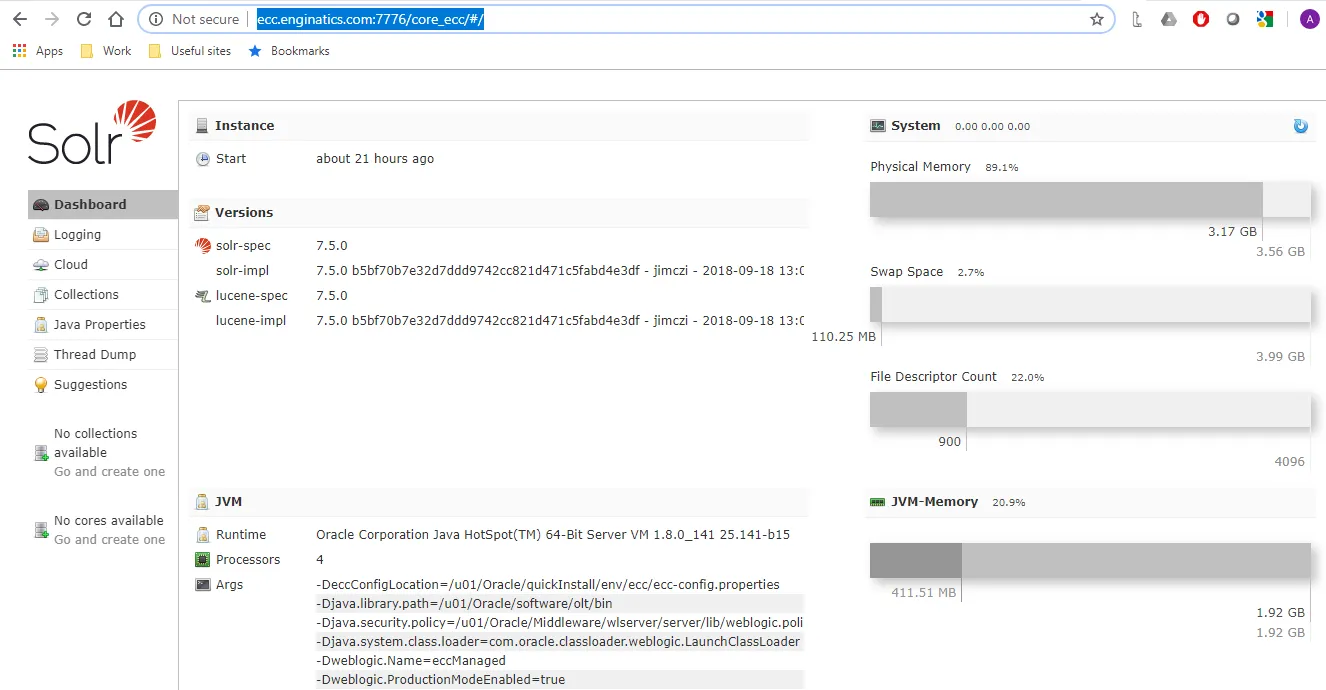Follow No collections available create link
This screenshot has width=1326, height=690.
(x=109, y=471)
